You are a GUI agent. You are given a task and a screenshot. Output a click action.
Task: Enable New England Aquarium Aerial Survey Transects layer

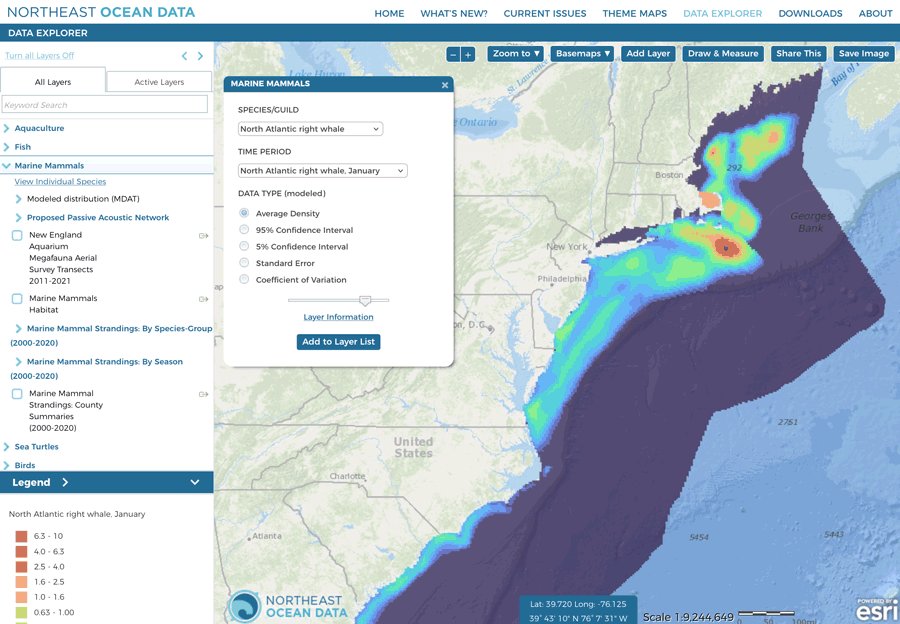17,235
